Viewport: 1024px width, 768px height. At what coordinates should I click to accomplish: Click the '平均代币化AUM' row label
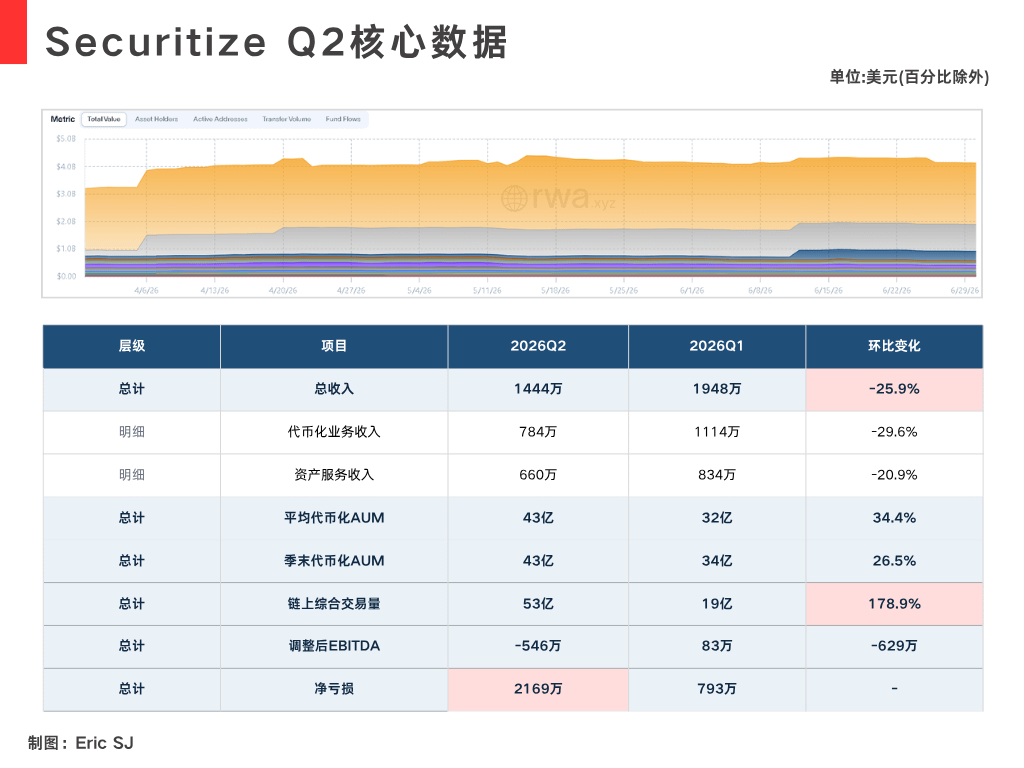click(x=334, y=518)
